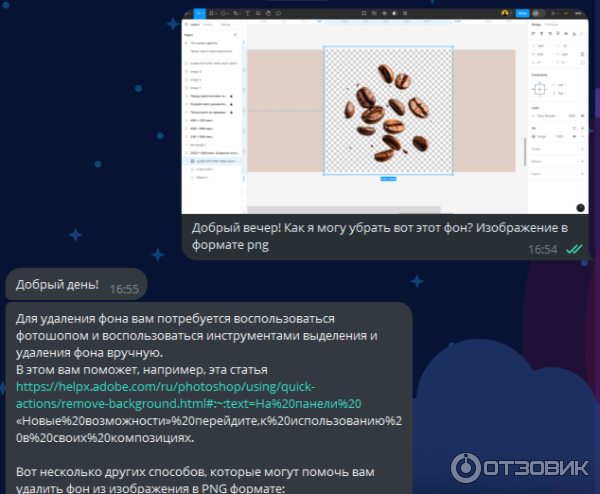
Task: Switch to the Assets tab
Action: click(207, 22)
